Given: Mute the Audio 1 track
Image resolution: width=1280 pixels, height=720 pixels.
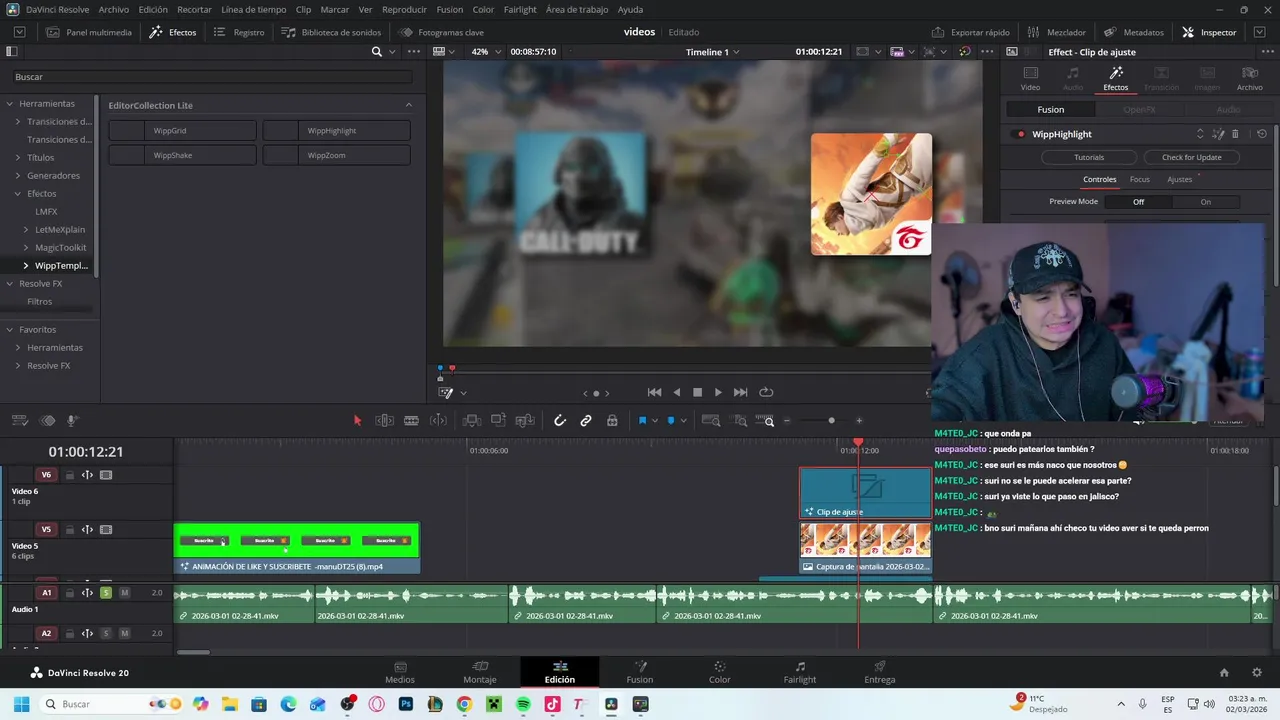Looking at the screenshot, I should (124, 593).
